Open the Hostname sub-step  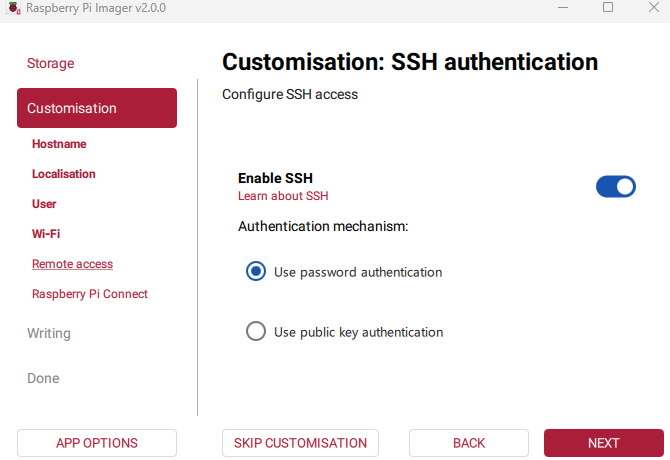(x=59, y=144)
